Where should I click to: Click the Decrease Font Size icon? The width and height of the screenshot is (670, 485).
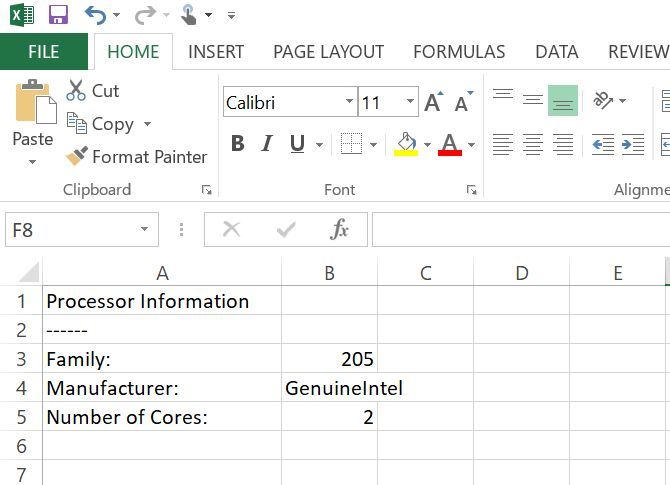click(462, 102)
